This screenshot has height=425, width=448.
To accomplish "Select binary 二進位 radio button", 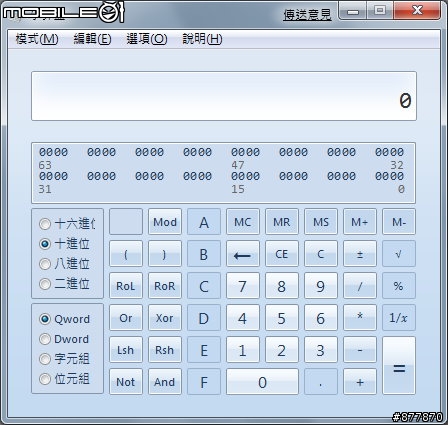I will click(x=45, y=284).
